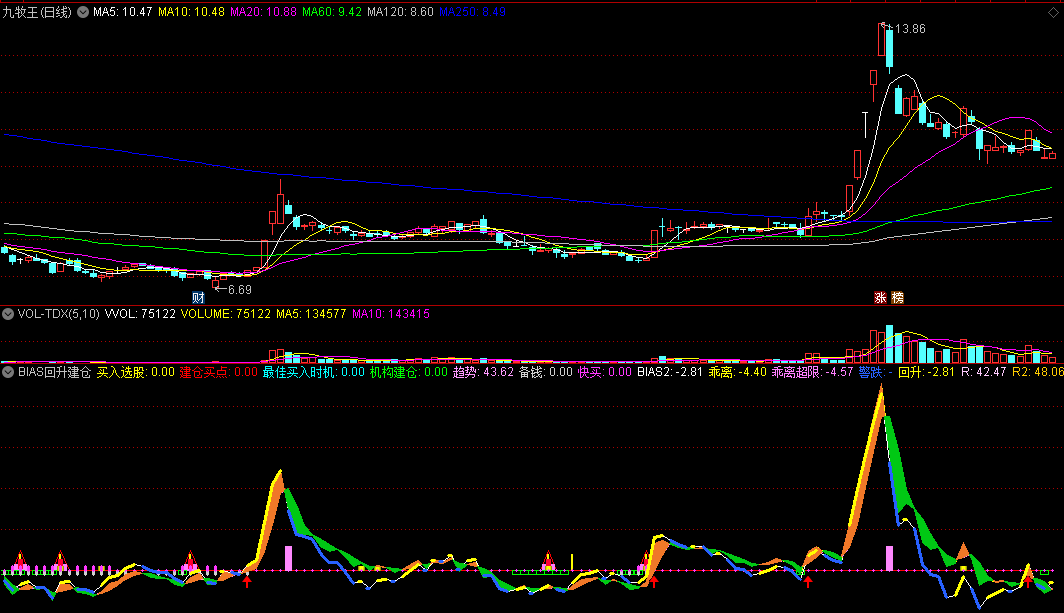Click the tall cyan candle at the 13.86 peak
This screenshot has width=1064, height=613.
pyautogui.click(x=889, y=48)
